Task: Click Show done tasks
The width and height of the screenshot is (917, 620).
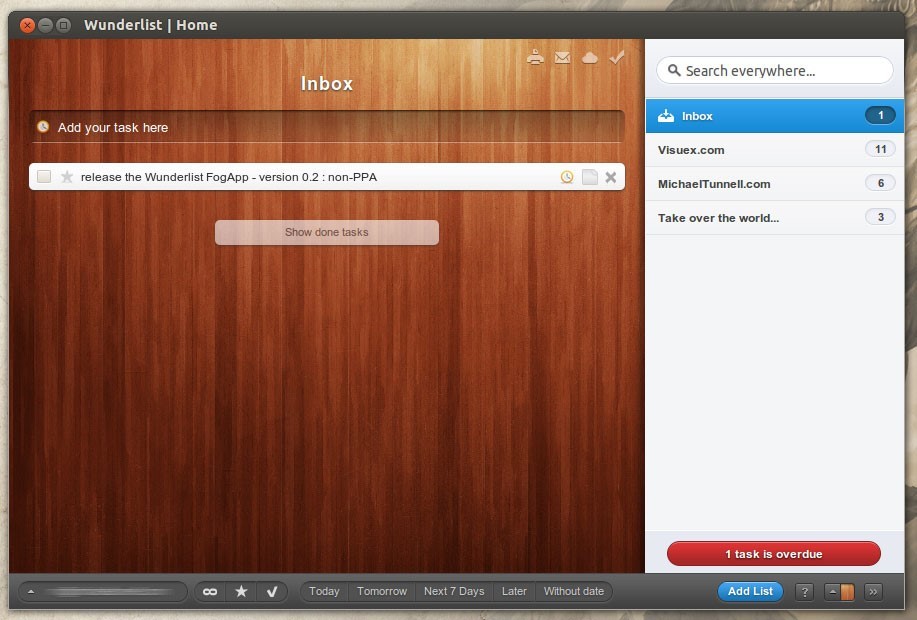Action: pyautogui.click(x=326, y=232)
